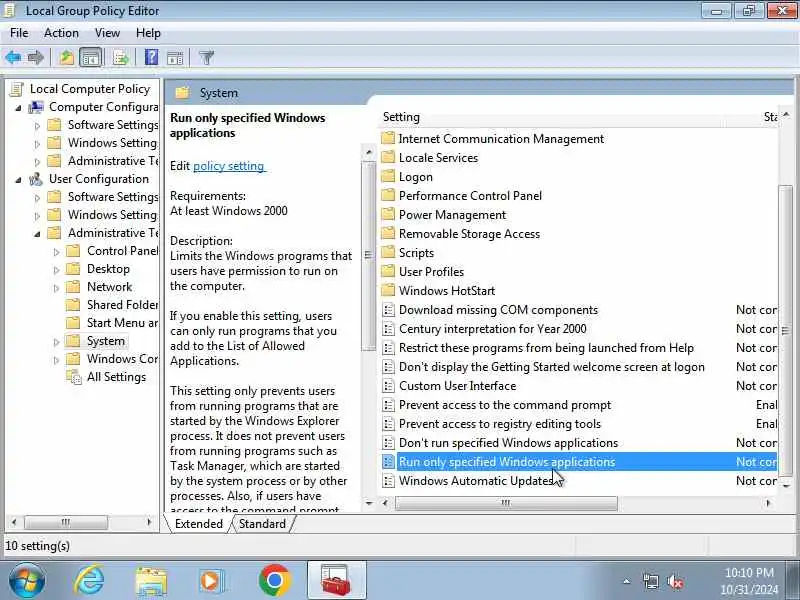Image resolution: width=800 pixels, height=600 pixels.
Task: Open Help via the question mark icon
Action: pyautogui.click(x=151, y=58)
